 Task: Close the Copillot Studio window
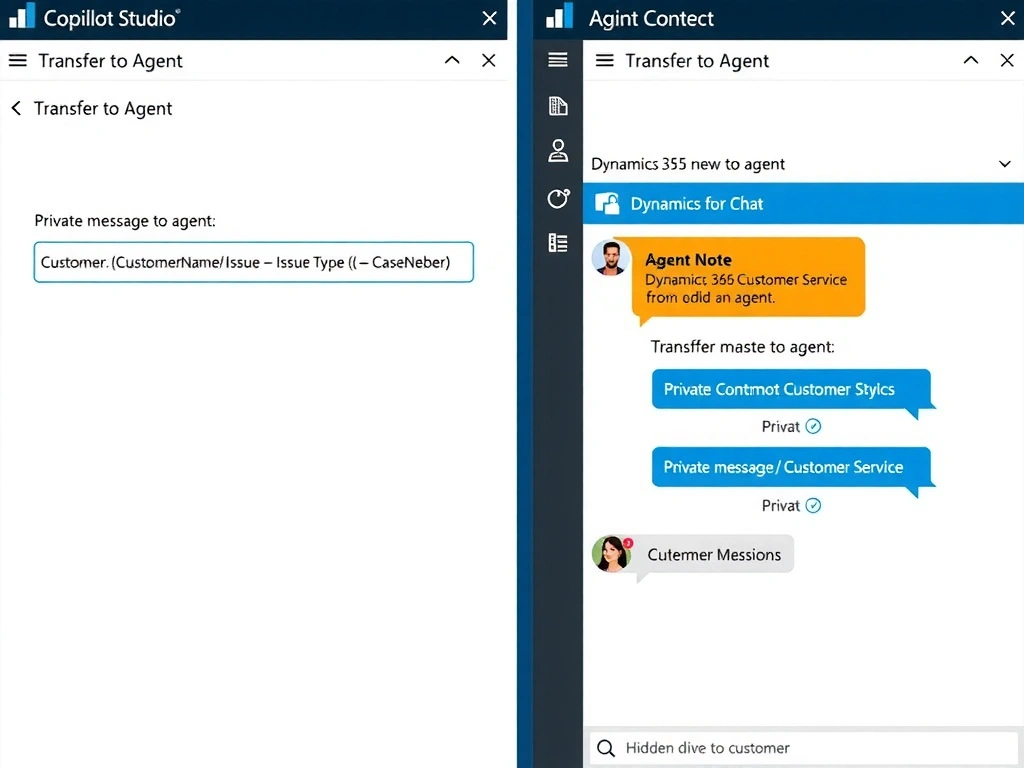coord(489,18)
